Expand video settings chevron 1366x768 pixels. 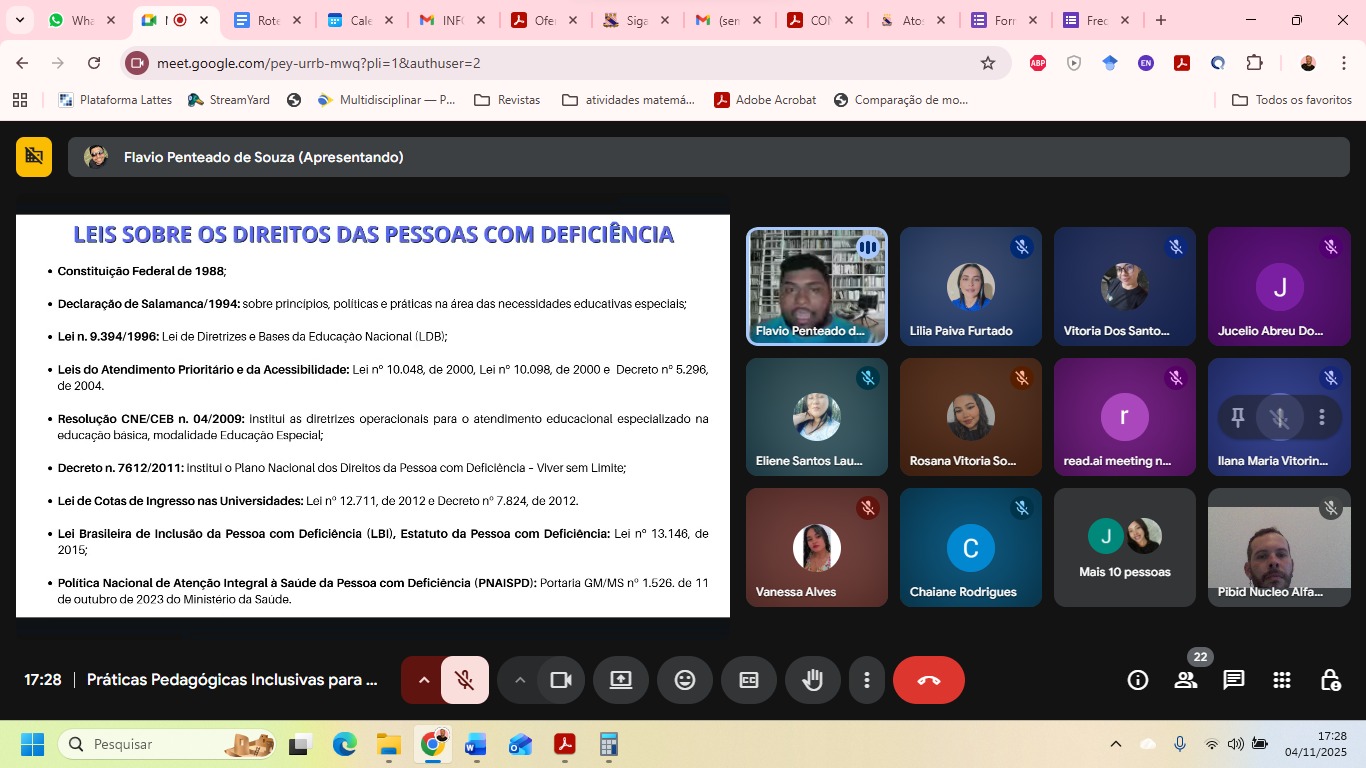[x=519, y=680]
